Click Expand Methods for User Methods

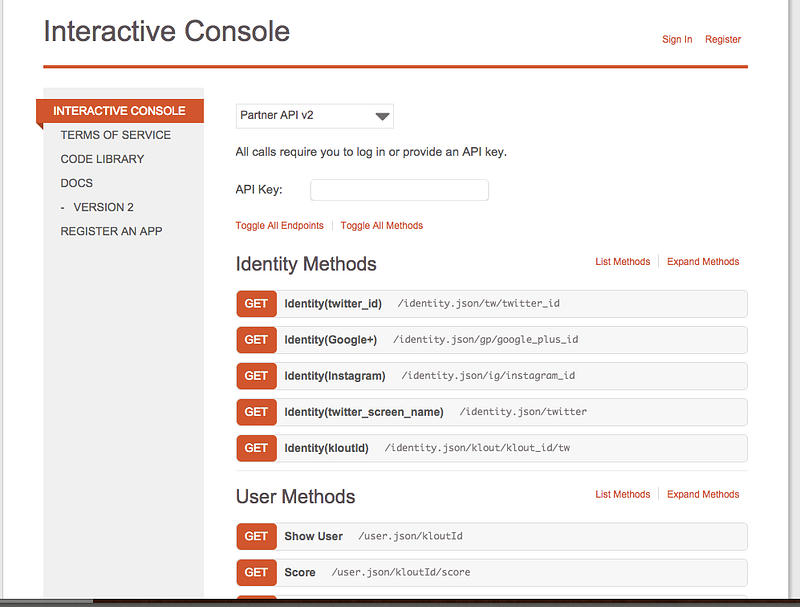pos(703,494)
